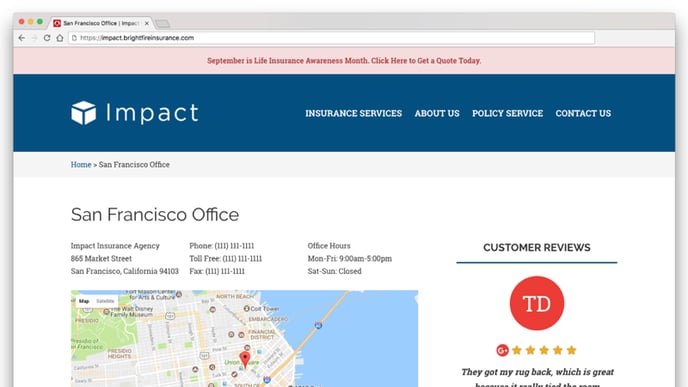The width and height of the screenshot is (688, 387).
Task: Reload the page with the refresh icon
Action: point(47,38)
